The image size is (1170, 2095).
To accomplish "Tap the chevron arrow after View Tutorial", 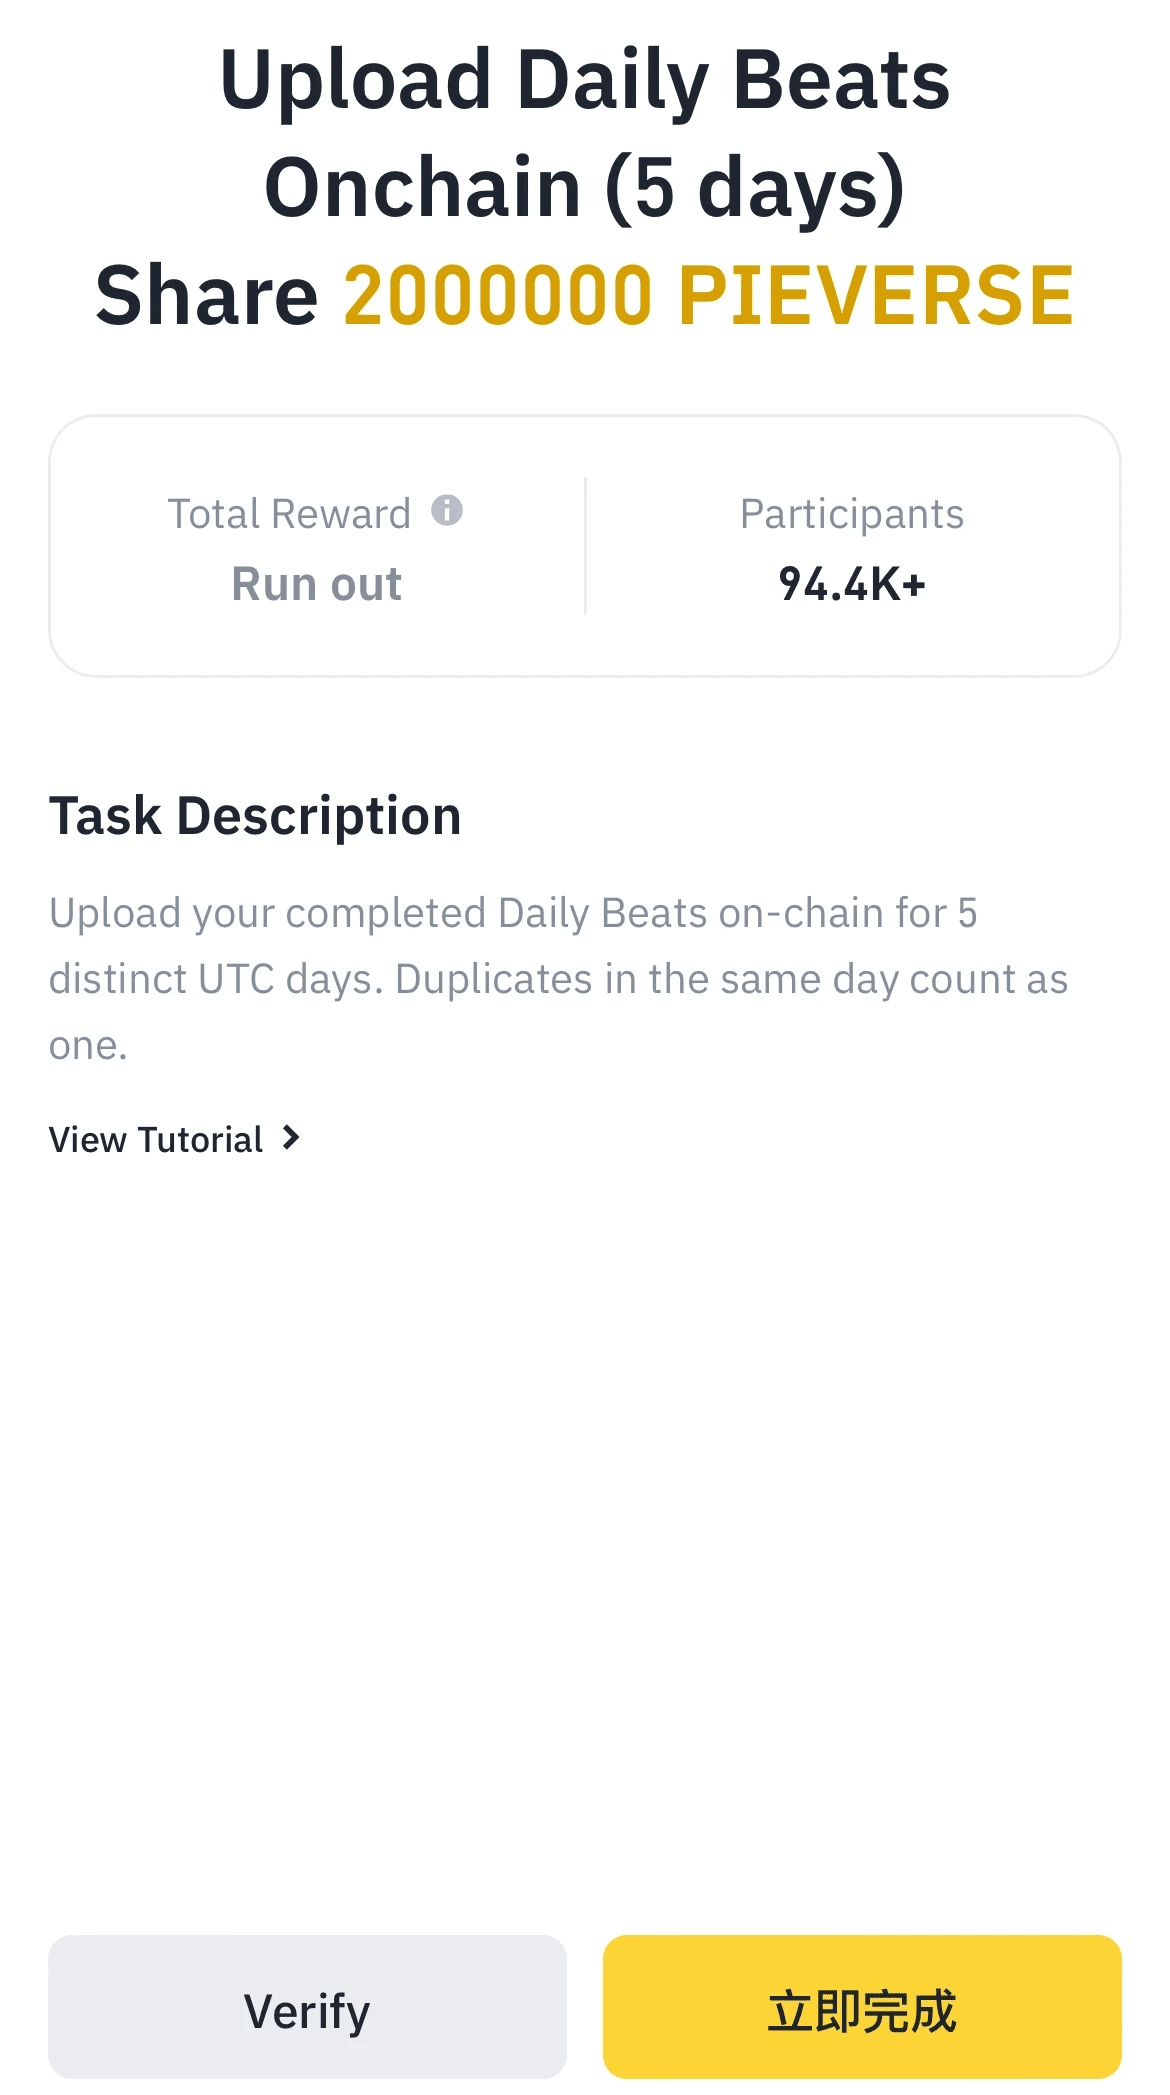I will 291,1138.
